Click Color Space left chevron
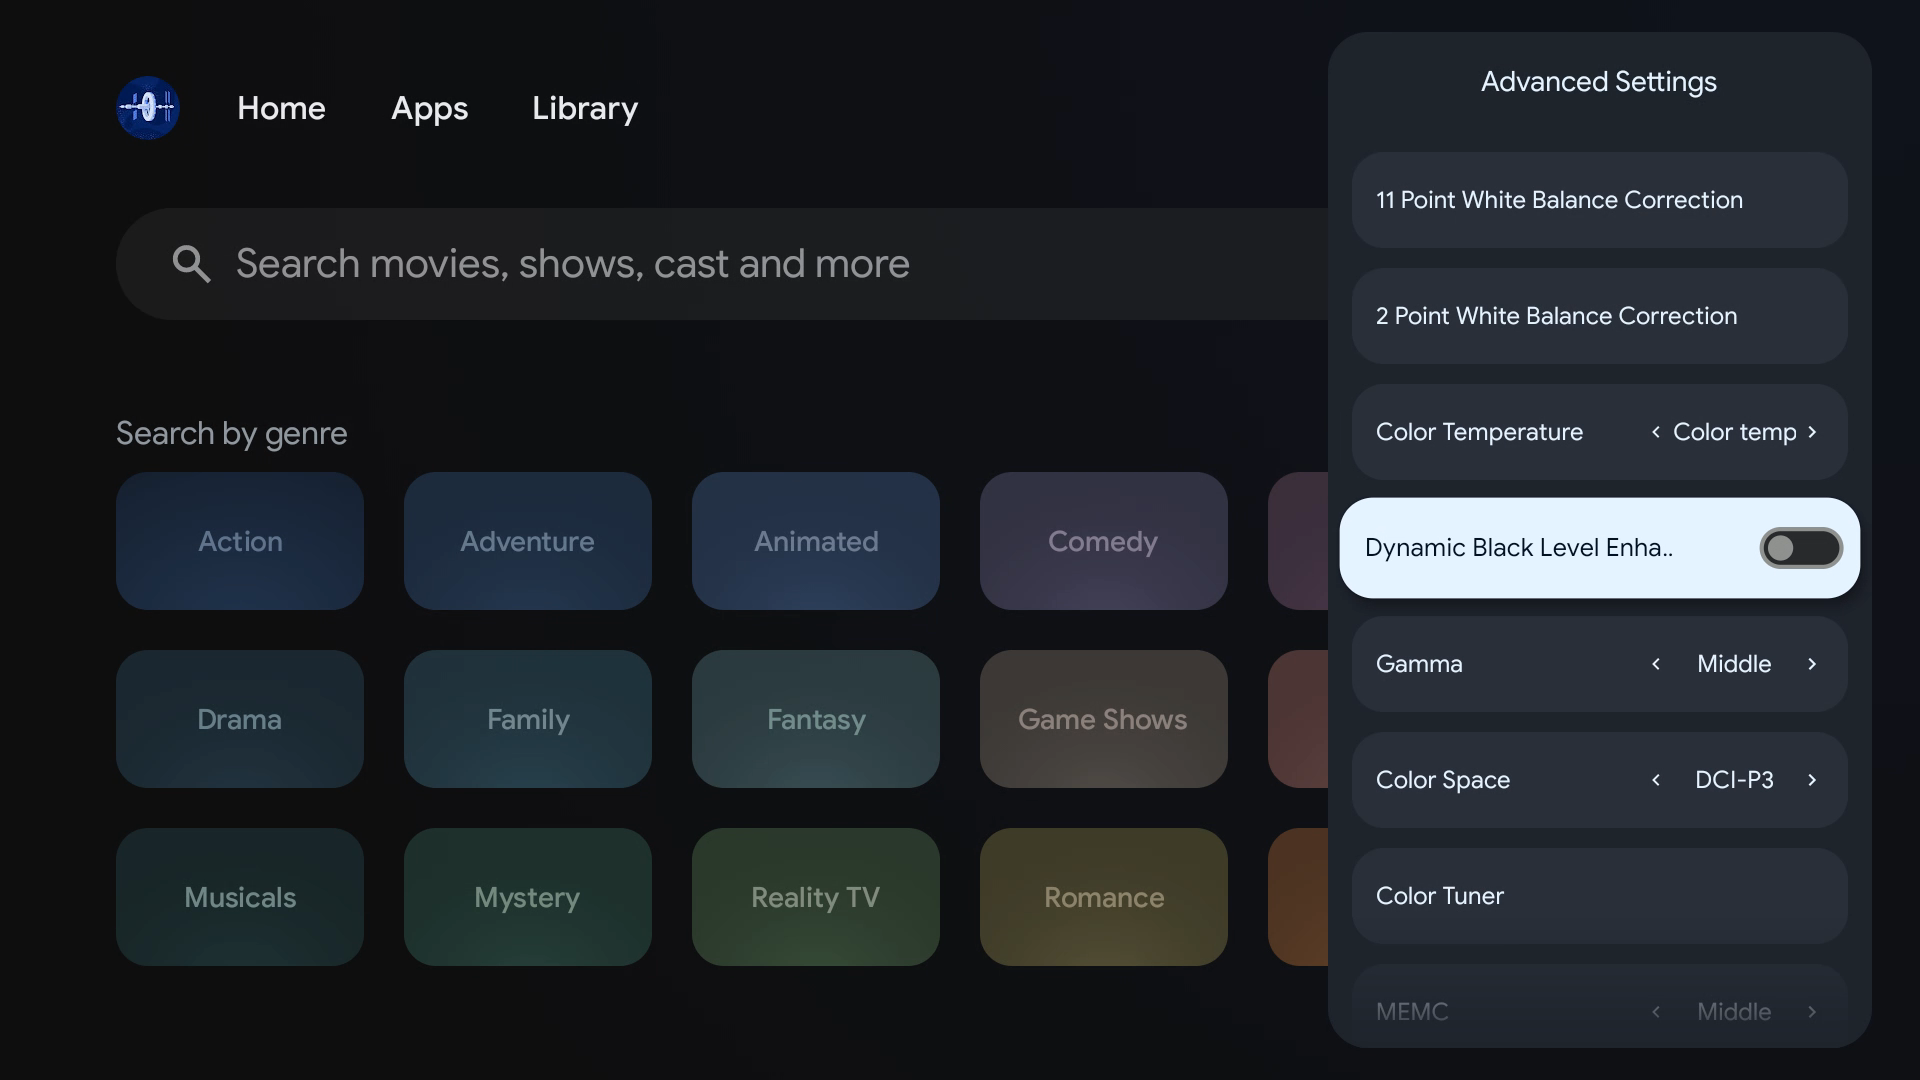This screenshot has width=1920, height=1080. pos(1656,780)
